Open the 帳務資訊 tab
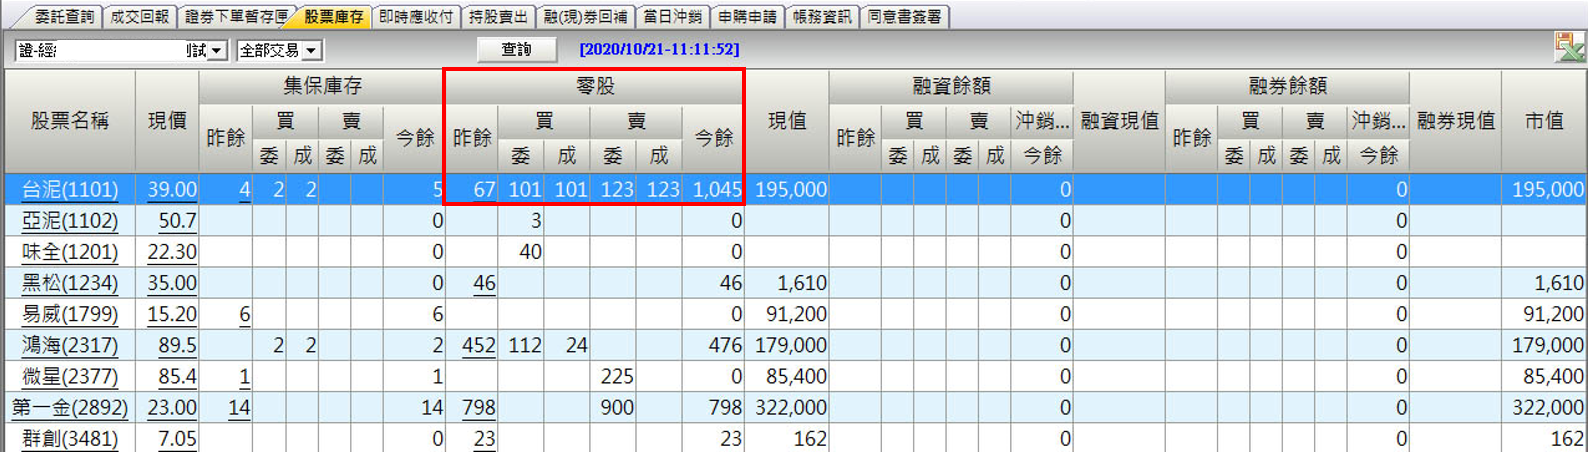This screenshot has height=452, width=1588. [821, 17]
